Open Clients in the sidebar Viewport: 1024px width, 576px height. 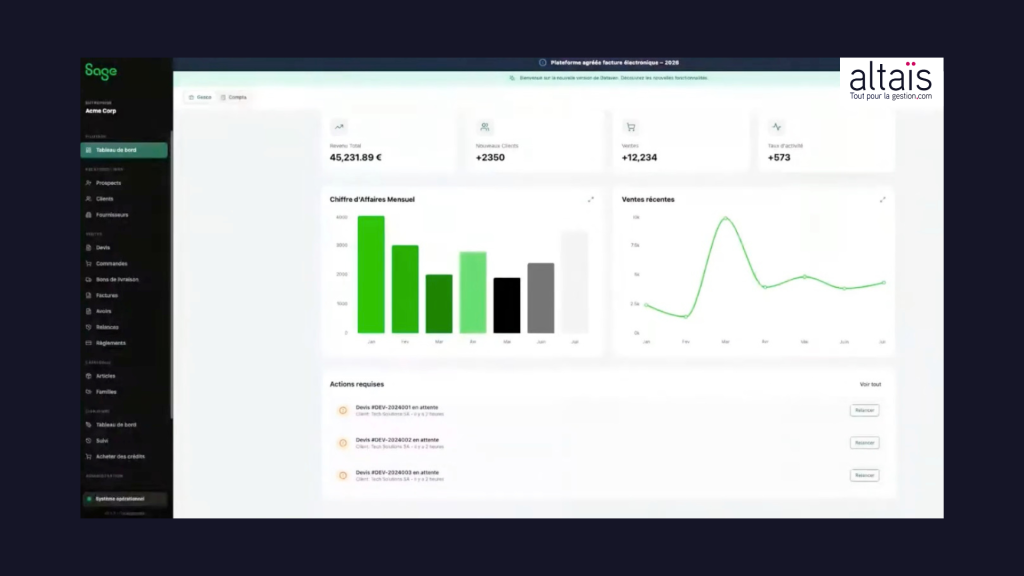tap(104, 199)
